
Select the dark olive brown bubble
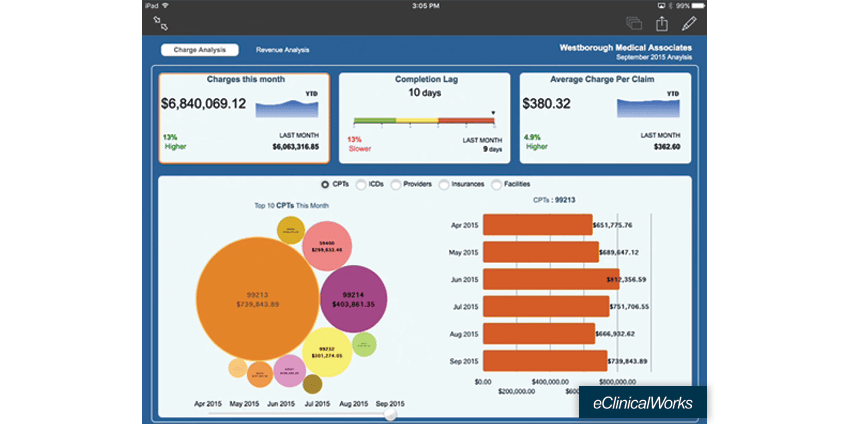[x=313, y=384]
